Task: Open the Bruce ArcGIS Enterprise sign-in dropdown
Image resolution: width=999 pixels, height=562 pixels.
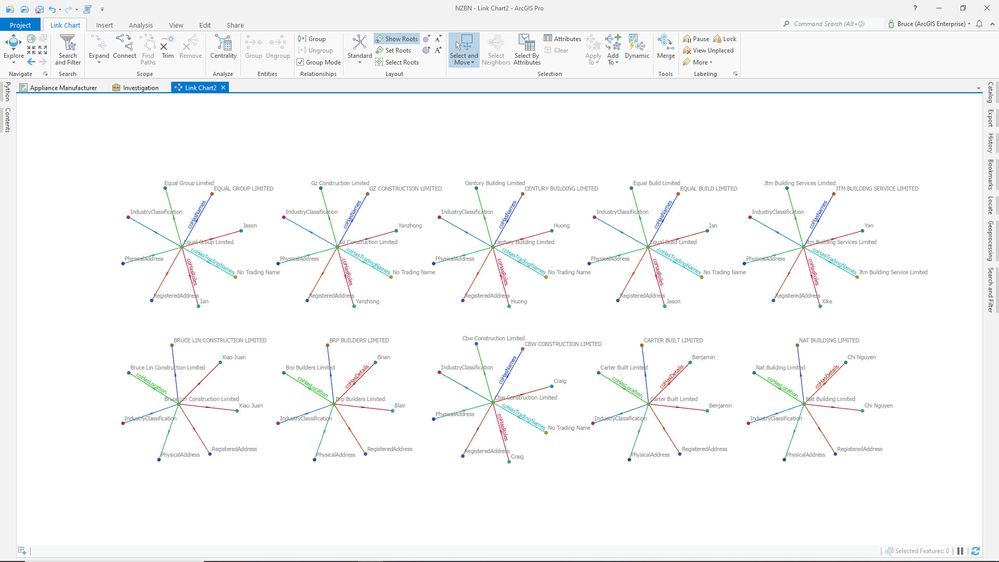Action: (x=929, y=24)
